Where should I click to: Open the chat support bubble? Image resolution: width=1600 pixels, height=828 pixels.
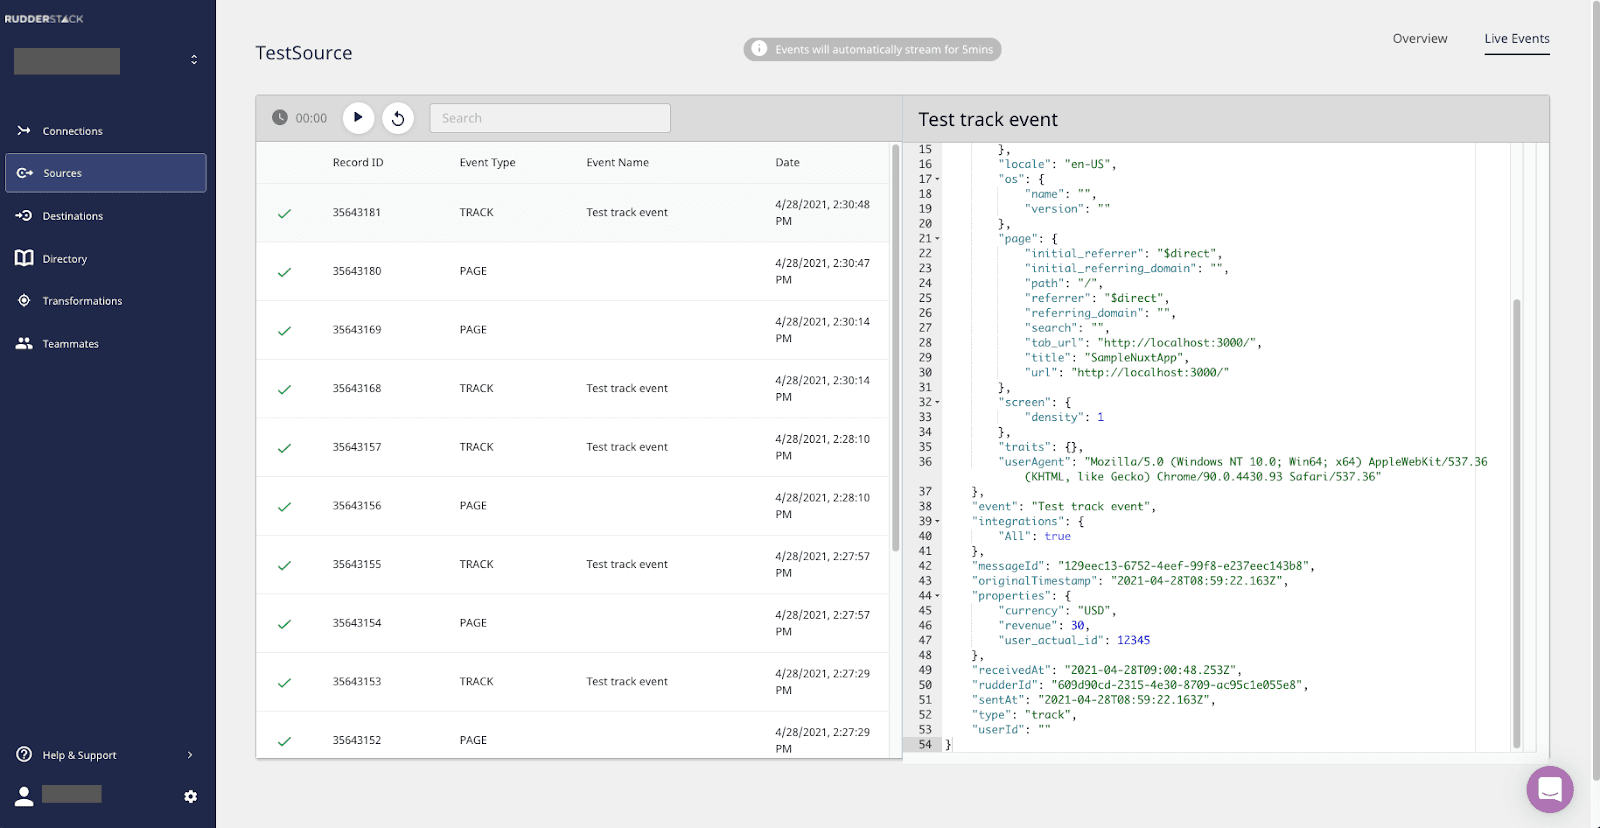pyautogui.click(x=1549, y=789)
